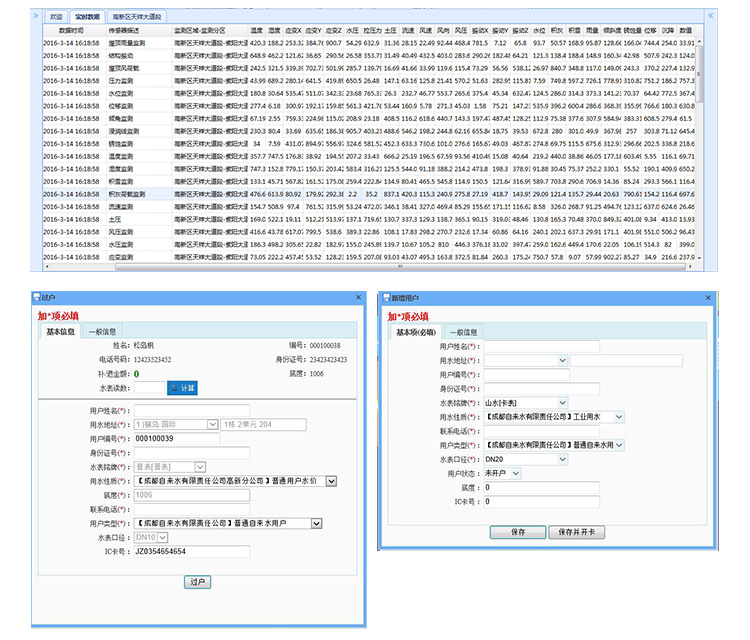Open 工业用水 用水性质 dropdown in 新增用户

point(619,417)
